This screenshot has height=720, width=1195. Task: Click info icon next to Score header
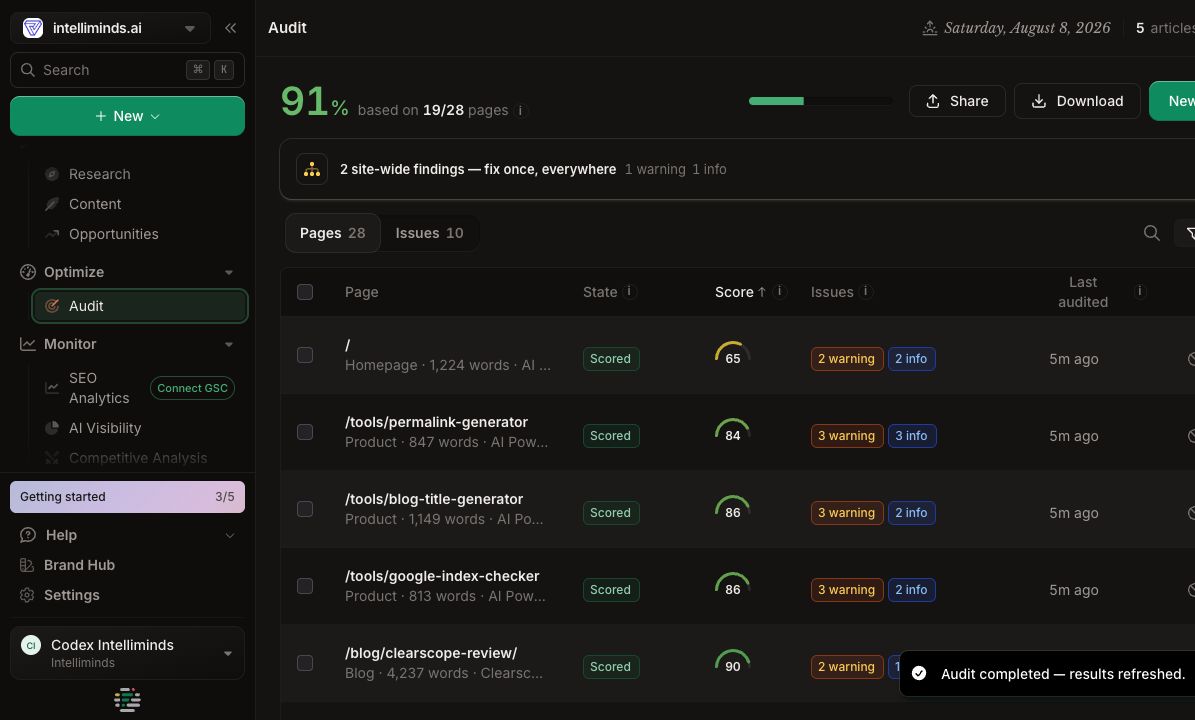pos(780,291)
